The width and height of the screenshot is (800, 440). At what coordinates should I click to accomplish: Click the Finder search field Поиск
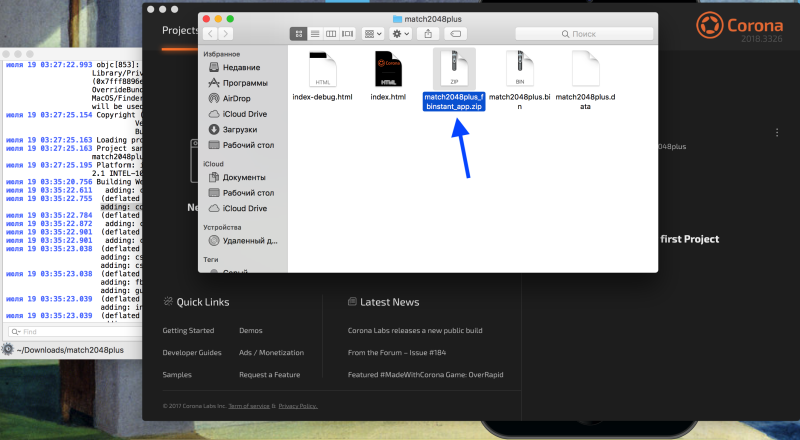tap(584, 34)
